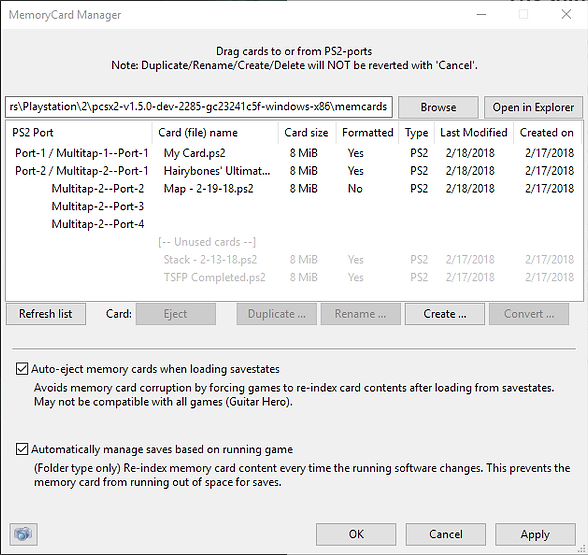This screenshot has height=555, width=588.
Task: Click the Formatted column header
Action: pos(368,132)
